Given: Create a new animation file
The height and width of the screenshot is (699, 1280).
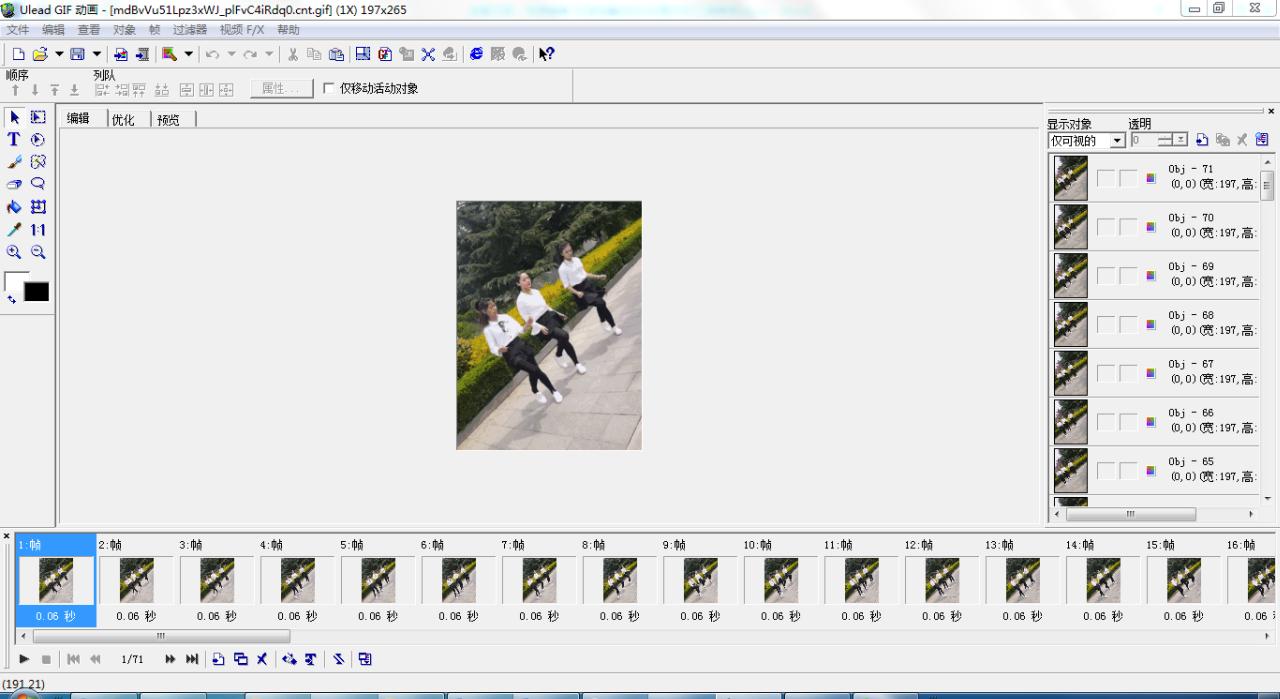Looking at the screenshot, I should (18, 54).
